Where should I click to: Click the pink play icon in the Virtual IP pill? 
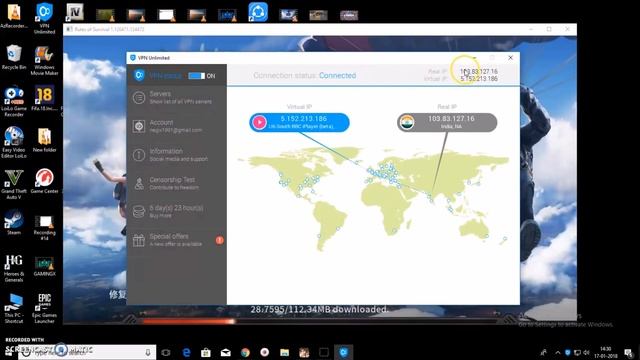(259, 122)
